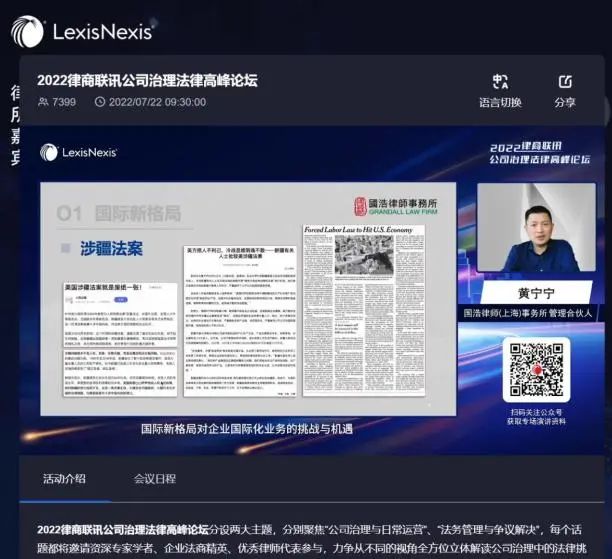Click the language switch icon
The width and height of the screenshot is (612, 559).
coord(500,82)
